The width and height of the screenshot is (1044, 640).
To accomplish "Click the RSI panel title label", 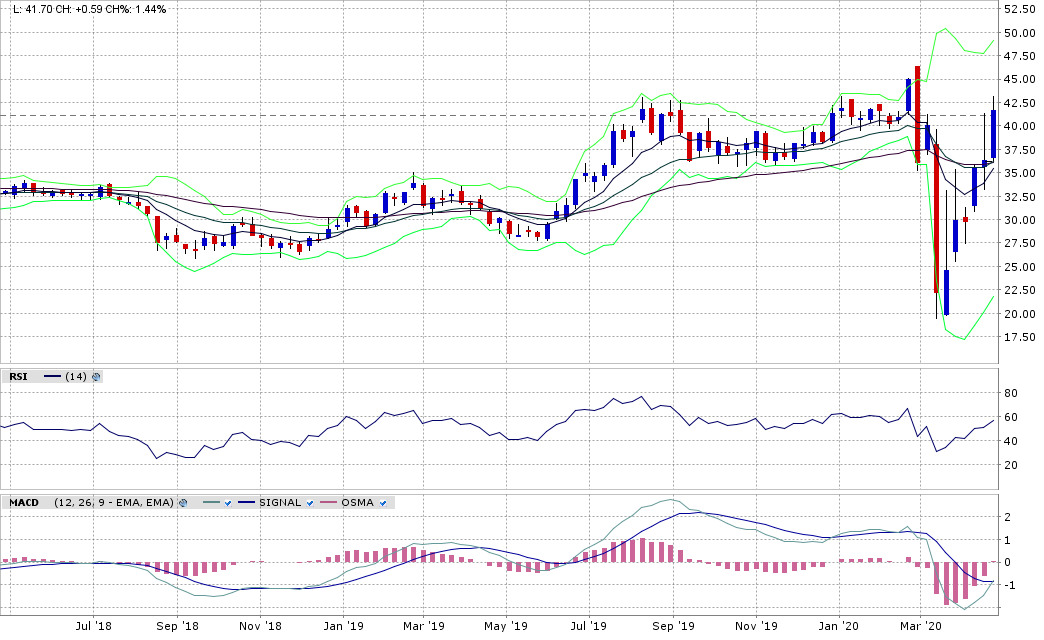I will coord(17,377).
